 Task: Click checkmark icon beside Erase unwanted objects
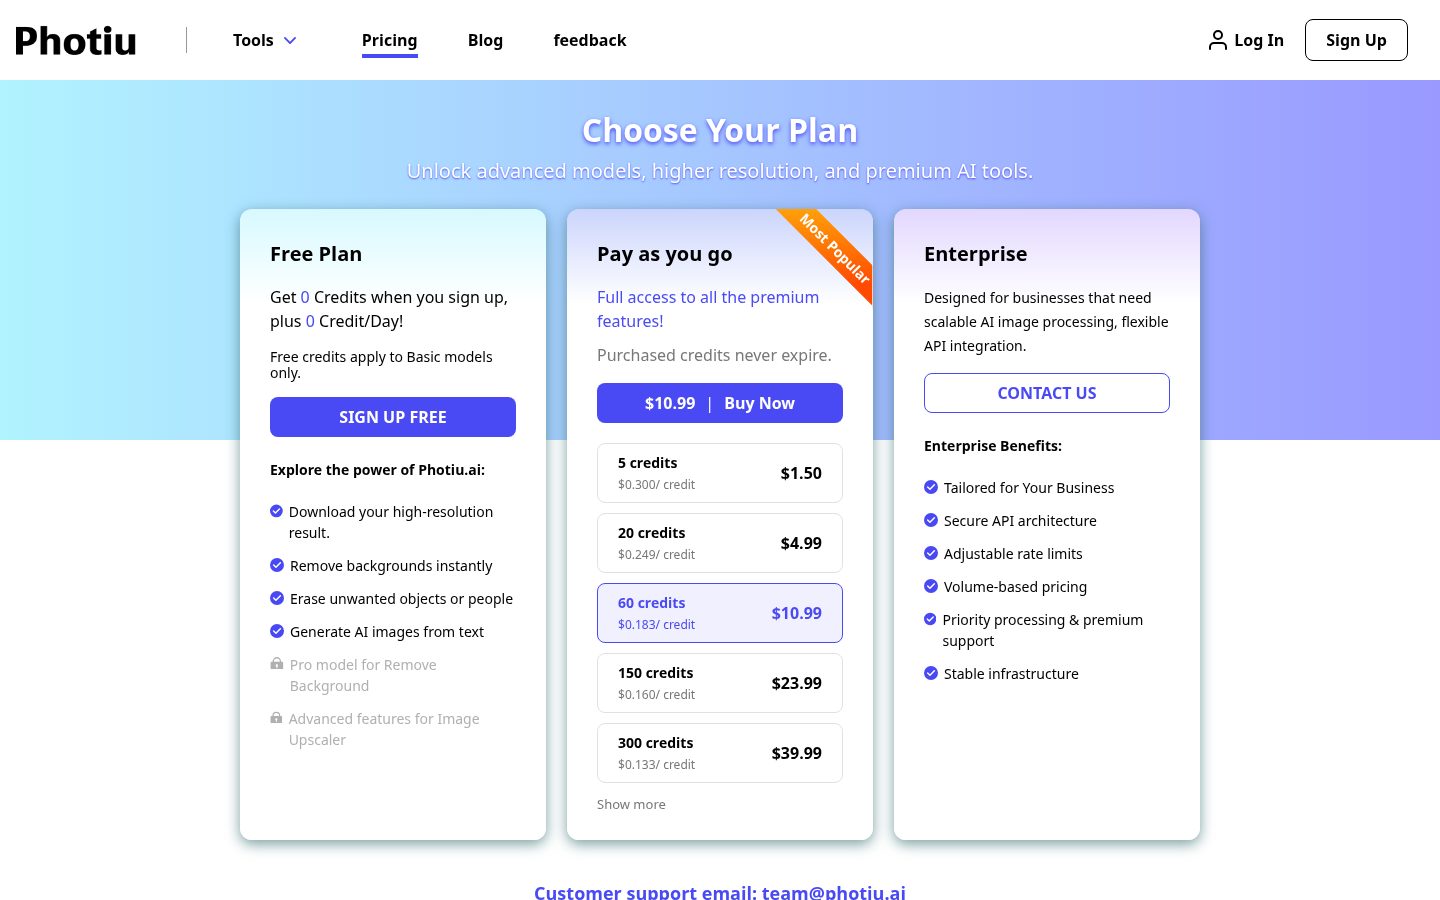(x=277, y=598)
